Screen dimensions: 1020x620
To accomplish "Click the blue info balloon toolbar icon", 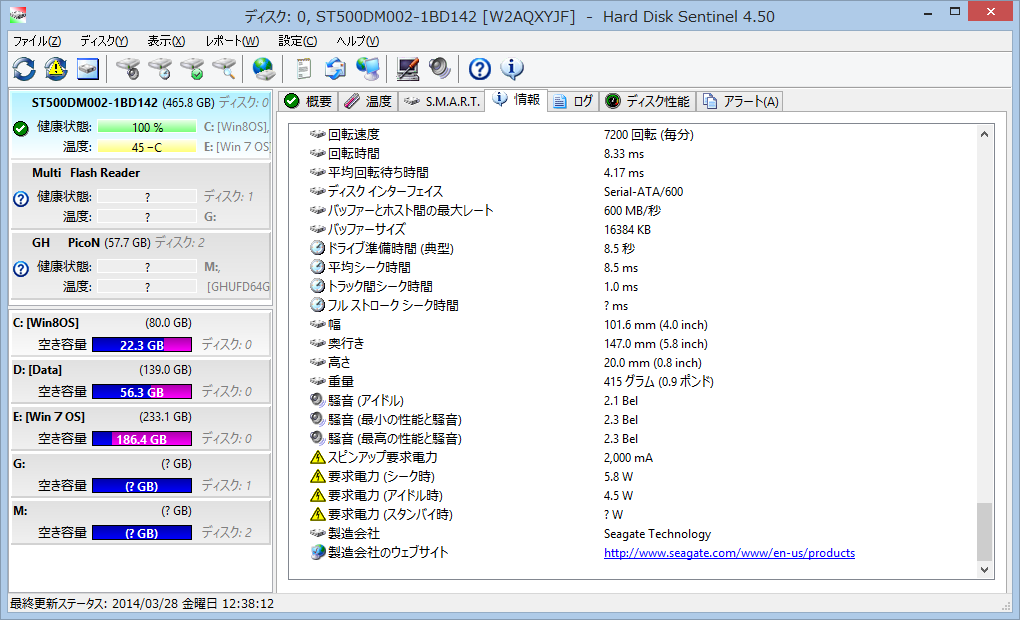I will [512, 69].
